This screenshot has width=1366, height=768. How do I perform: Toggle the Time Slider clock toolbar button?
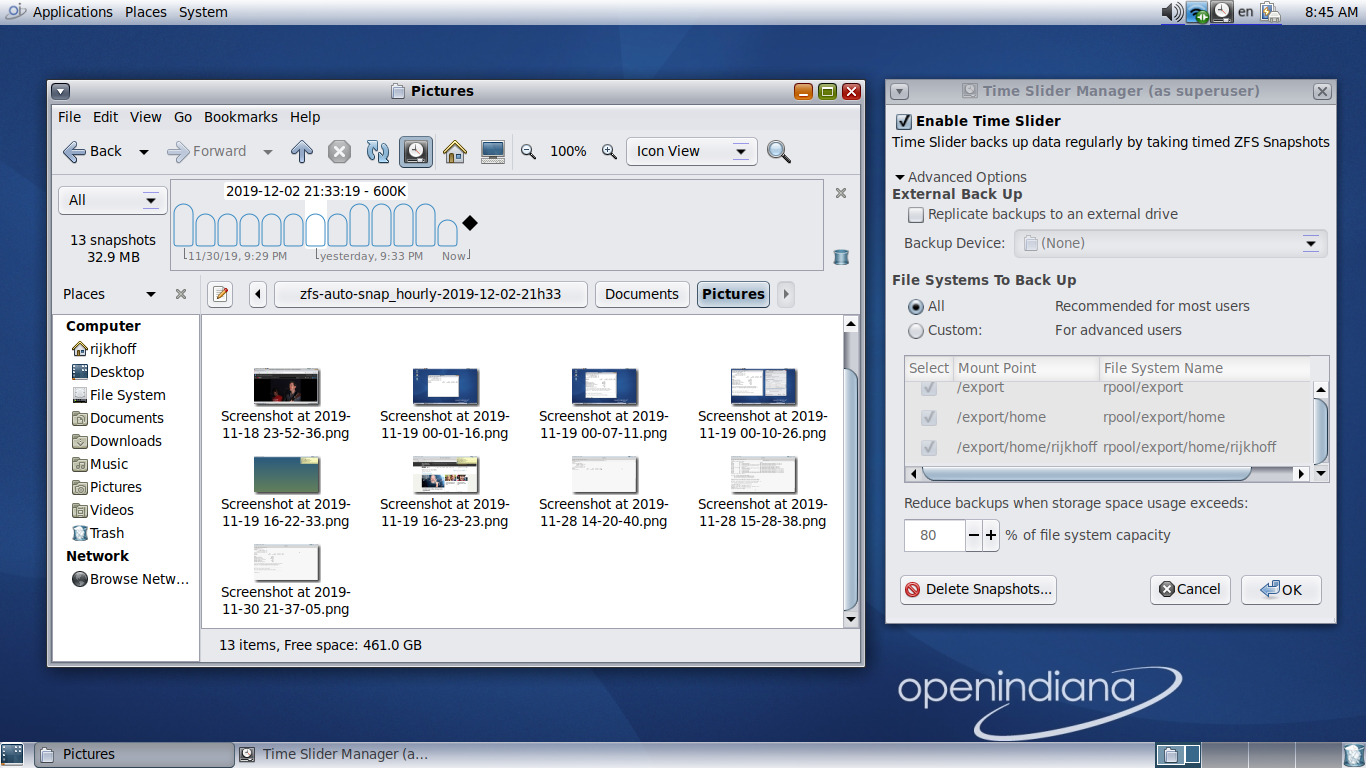coord(416,151)
